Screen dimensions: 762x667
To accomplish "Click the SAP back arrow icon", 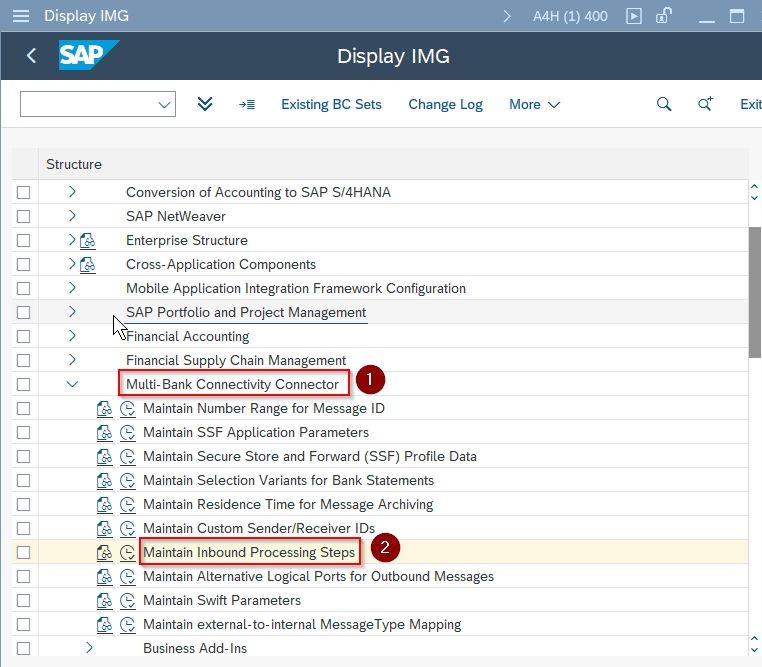I will [31, 55].
